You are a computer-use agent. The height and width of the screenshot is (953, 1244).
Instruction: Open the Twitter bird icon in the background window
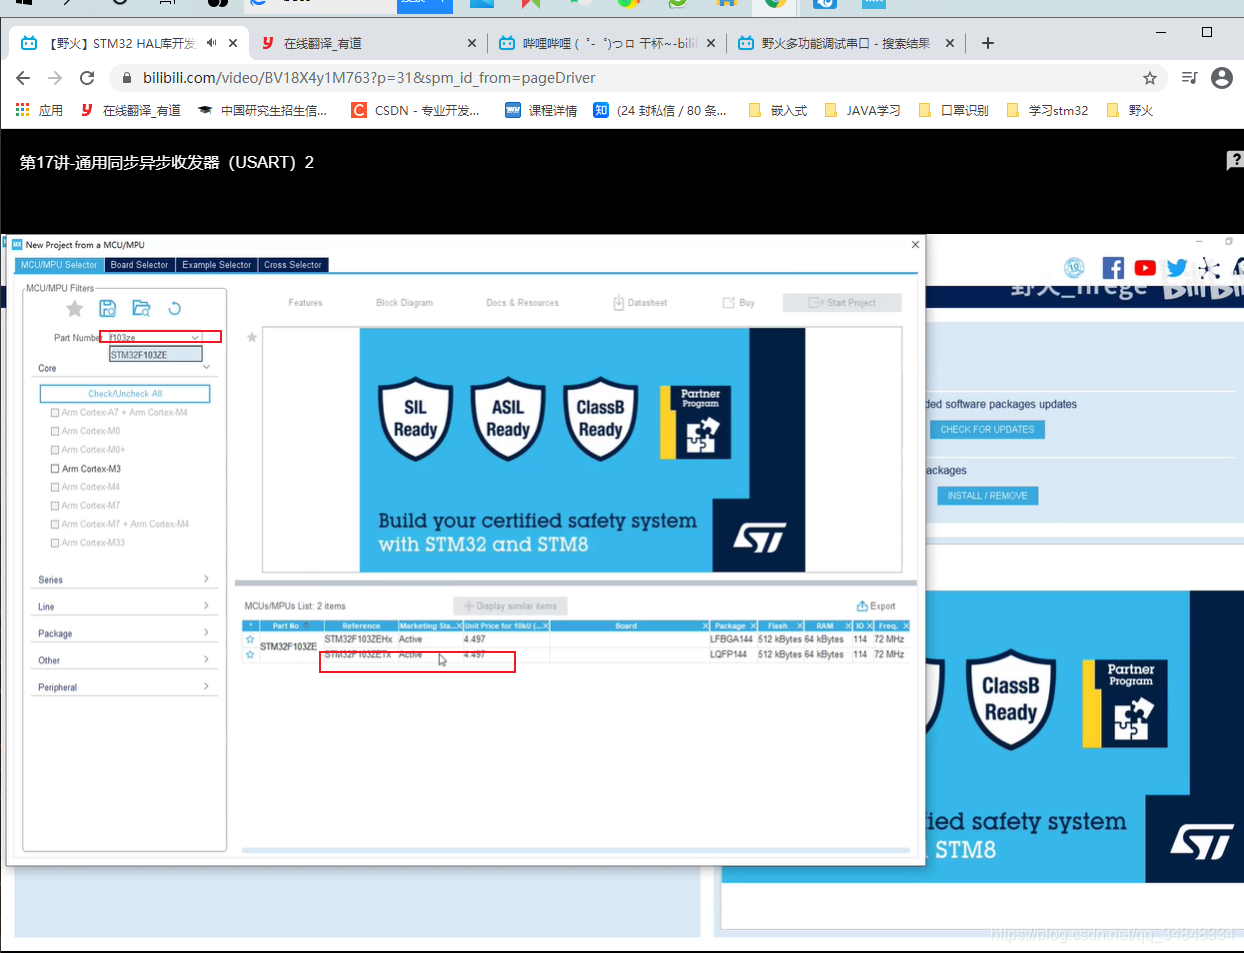click(1177, 268)
